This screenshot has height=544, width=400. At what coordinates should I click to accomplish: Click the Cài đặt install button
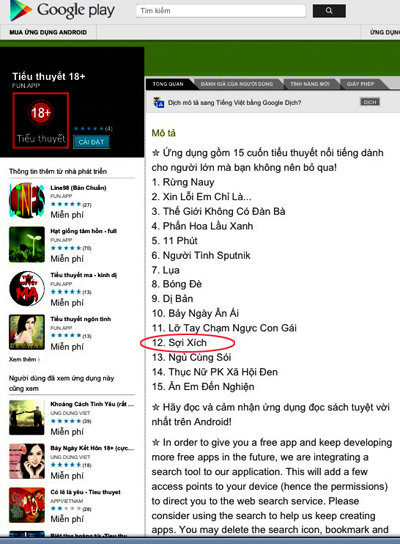91,142
